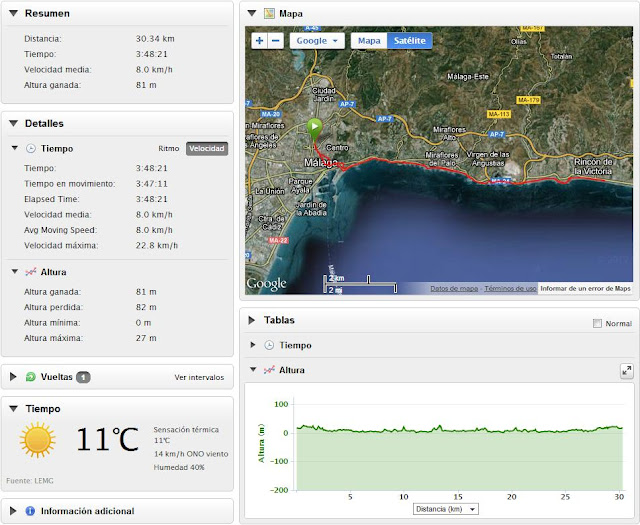Click the Google logo on the map
640x525 pixels.
tap(266, 284)
